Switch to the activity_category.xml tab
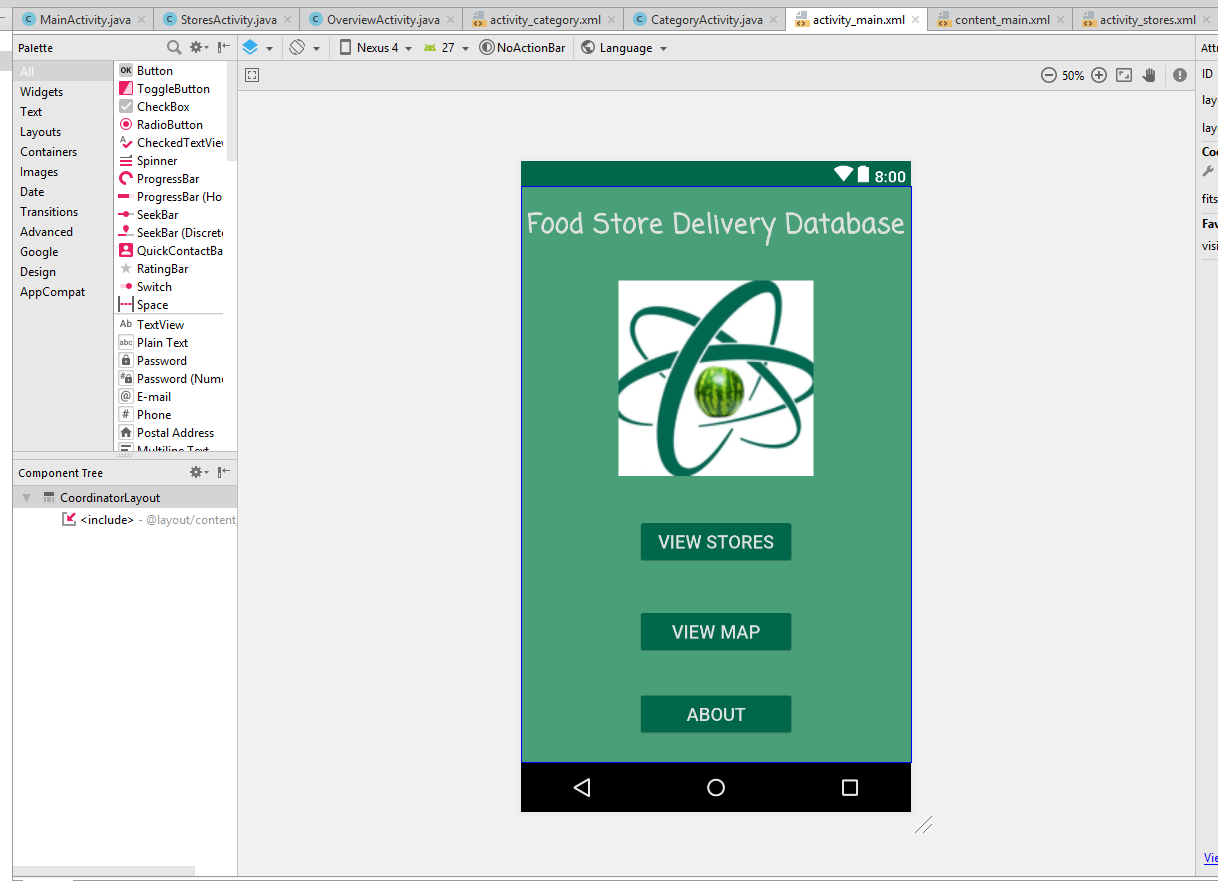The height and width of the screenshot is (881, 1218). pos(543,19)
